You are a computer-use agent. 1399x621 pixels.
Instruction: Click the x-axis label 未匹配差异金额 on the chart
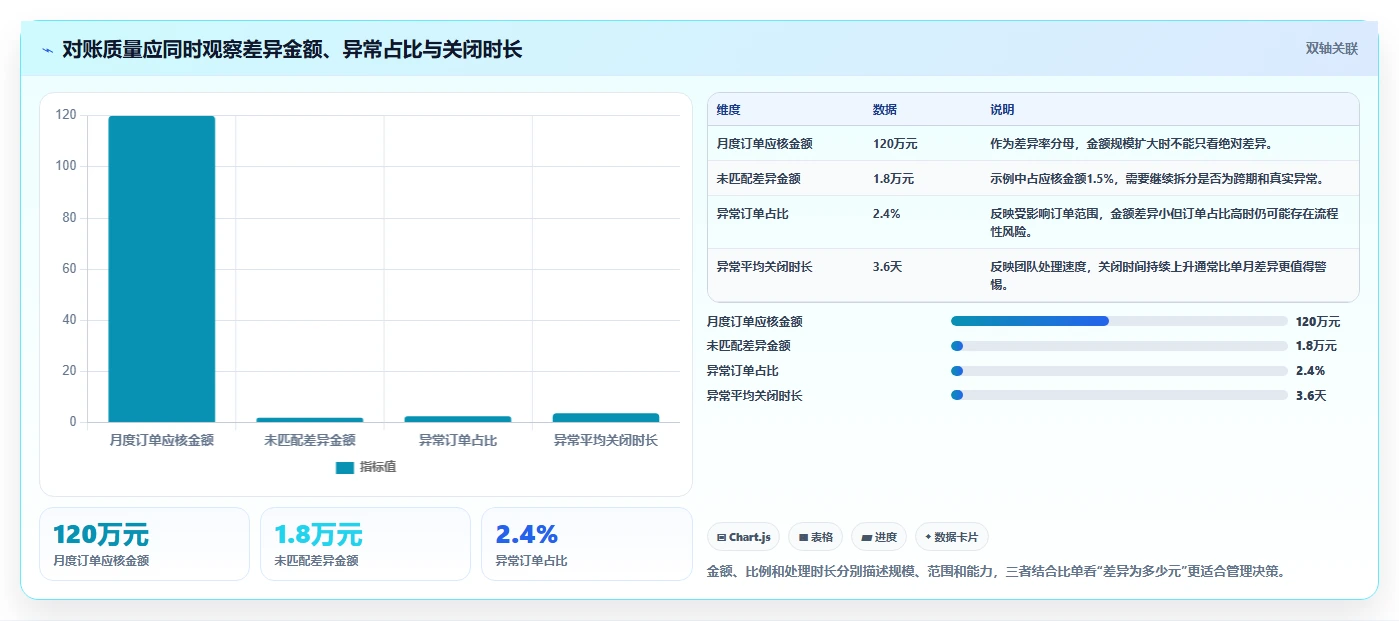pyautogui.click(x=310, y=440)
